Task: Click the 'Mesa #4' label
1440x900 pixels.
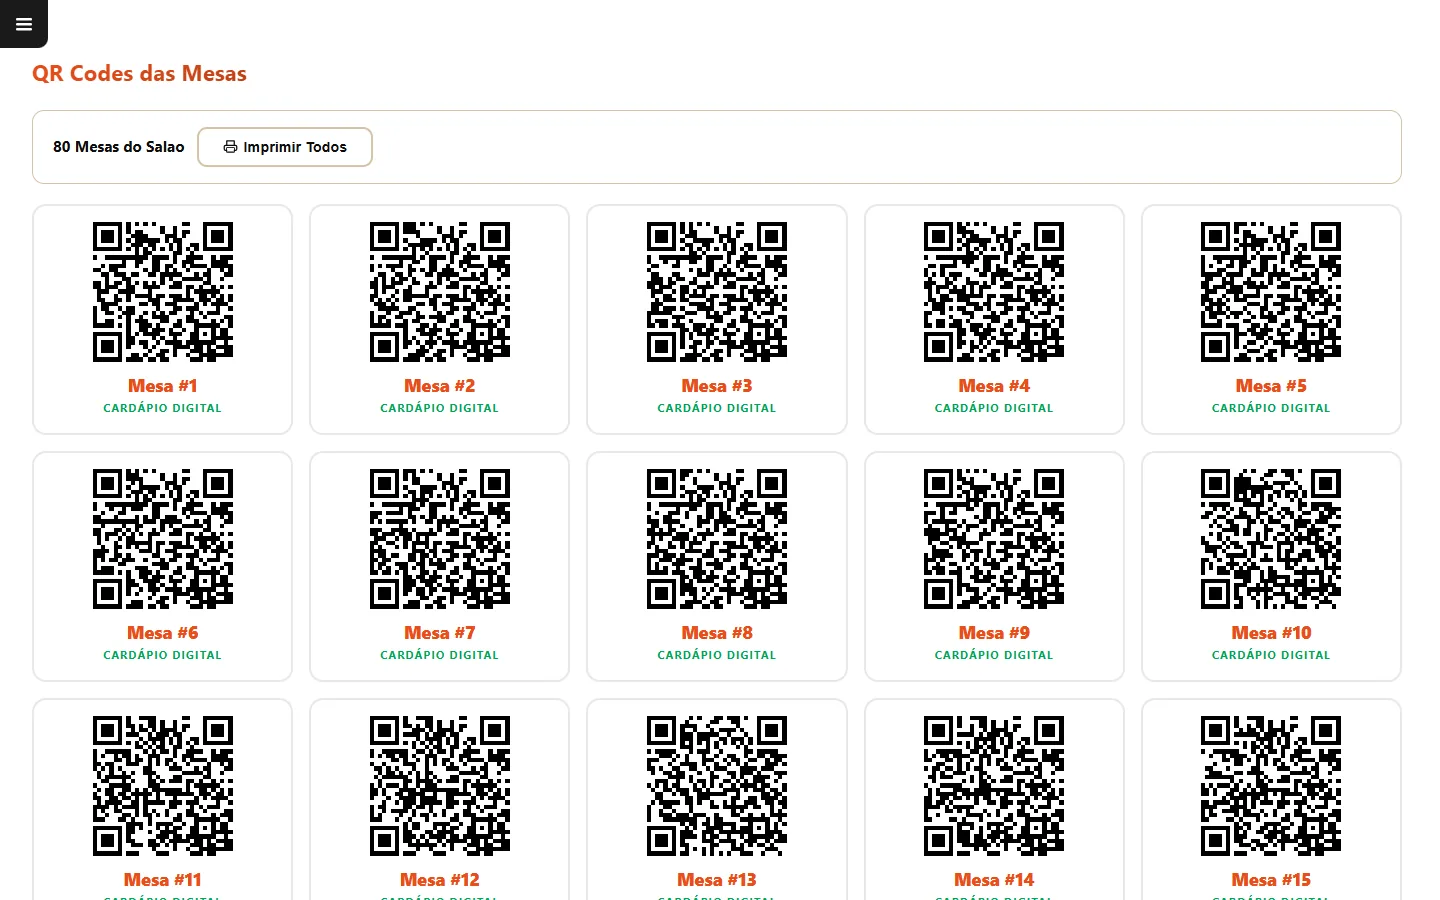Action: click(x=994, y=386)
